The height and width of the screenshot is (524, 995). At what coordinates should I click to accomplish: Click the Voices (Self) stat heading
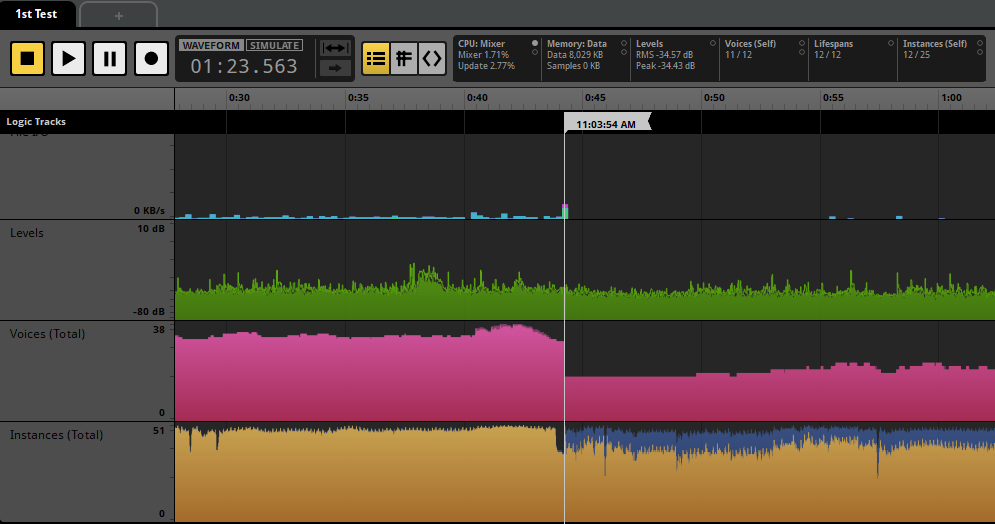click(750, 44)
